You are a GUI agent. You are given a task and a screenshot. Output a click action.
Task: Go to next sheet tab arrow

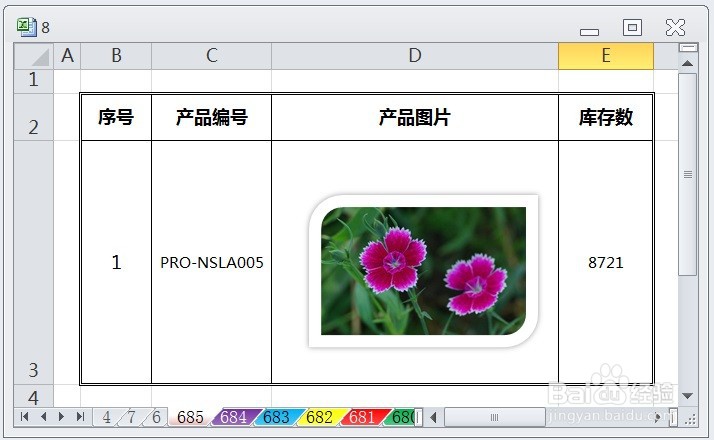coord(61,416)
